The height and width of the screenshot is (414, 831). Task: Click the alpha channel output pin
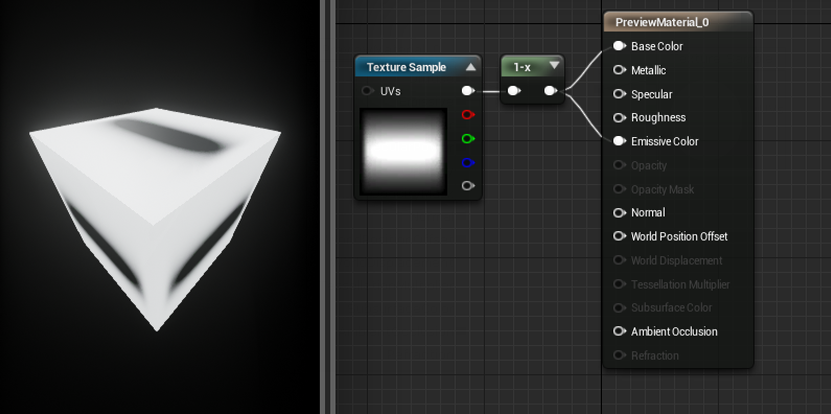click(468, 186)
